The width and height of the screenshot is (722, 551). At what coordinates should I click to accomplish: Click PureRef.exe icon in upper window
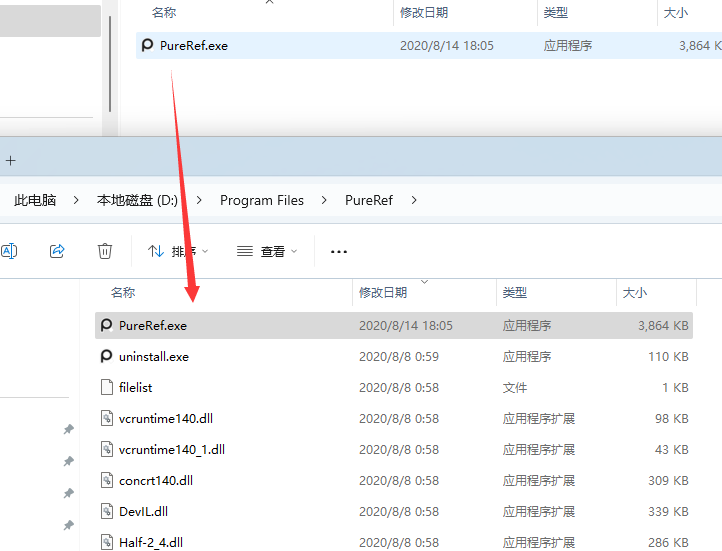pyautogui.click(x=147, y=45)
